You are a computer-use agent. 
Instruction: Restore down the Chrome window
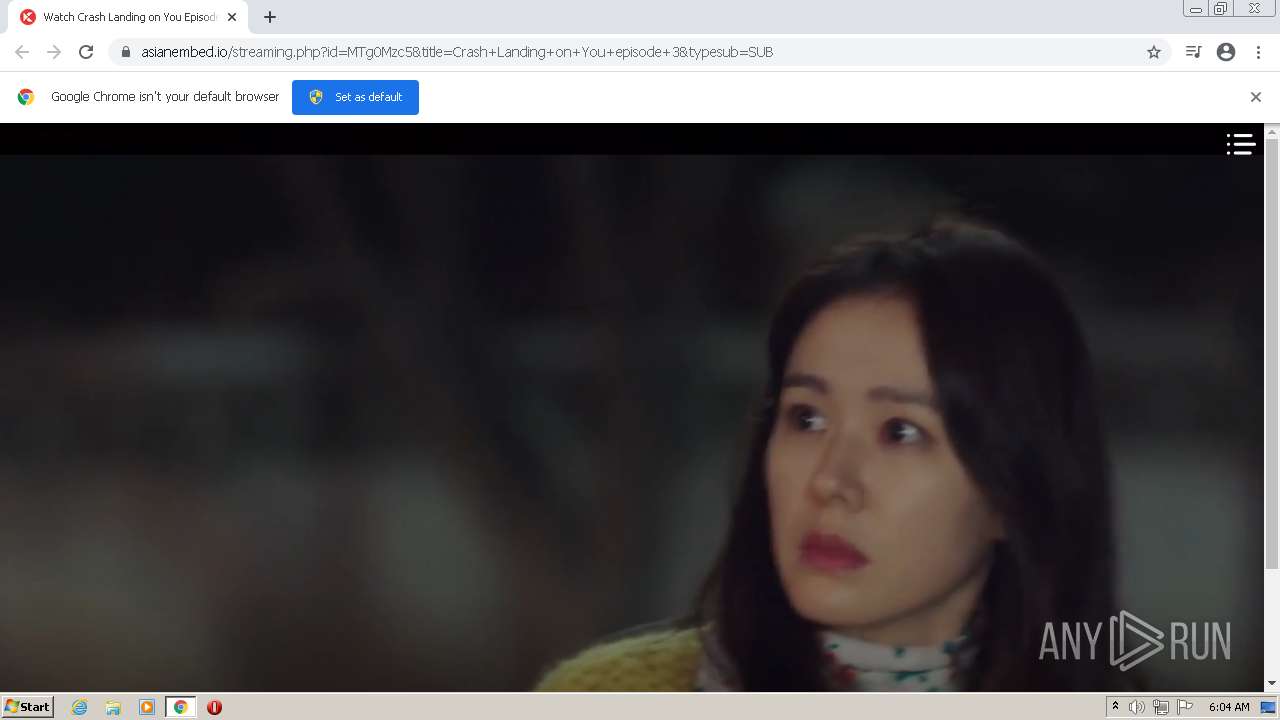tap(1221, 9)
